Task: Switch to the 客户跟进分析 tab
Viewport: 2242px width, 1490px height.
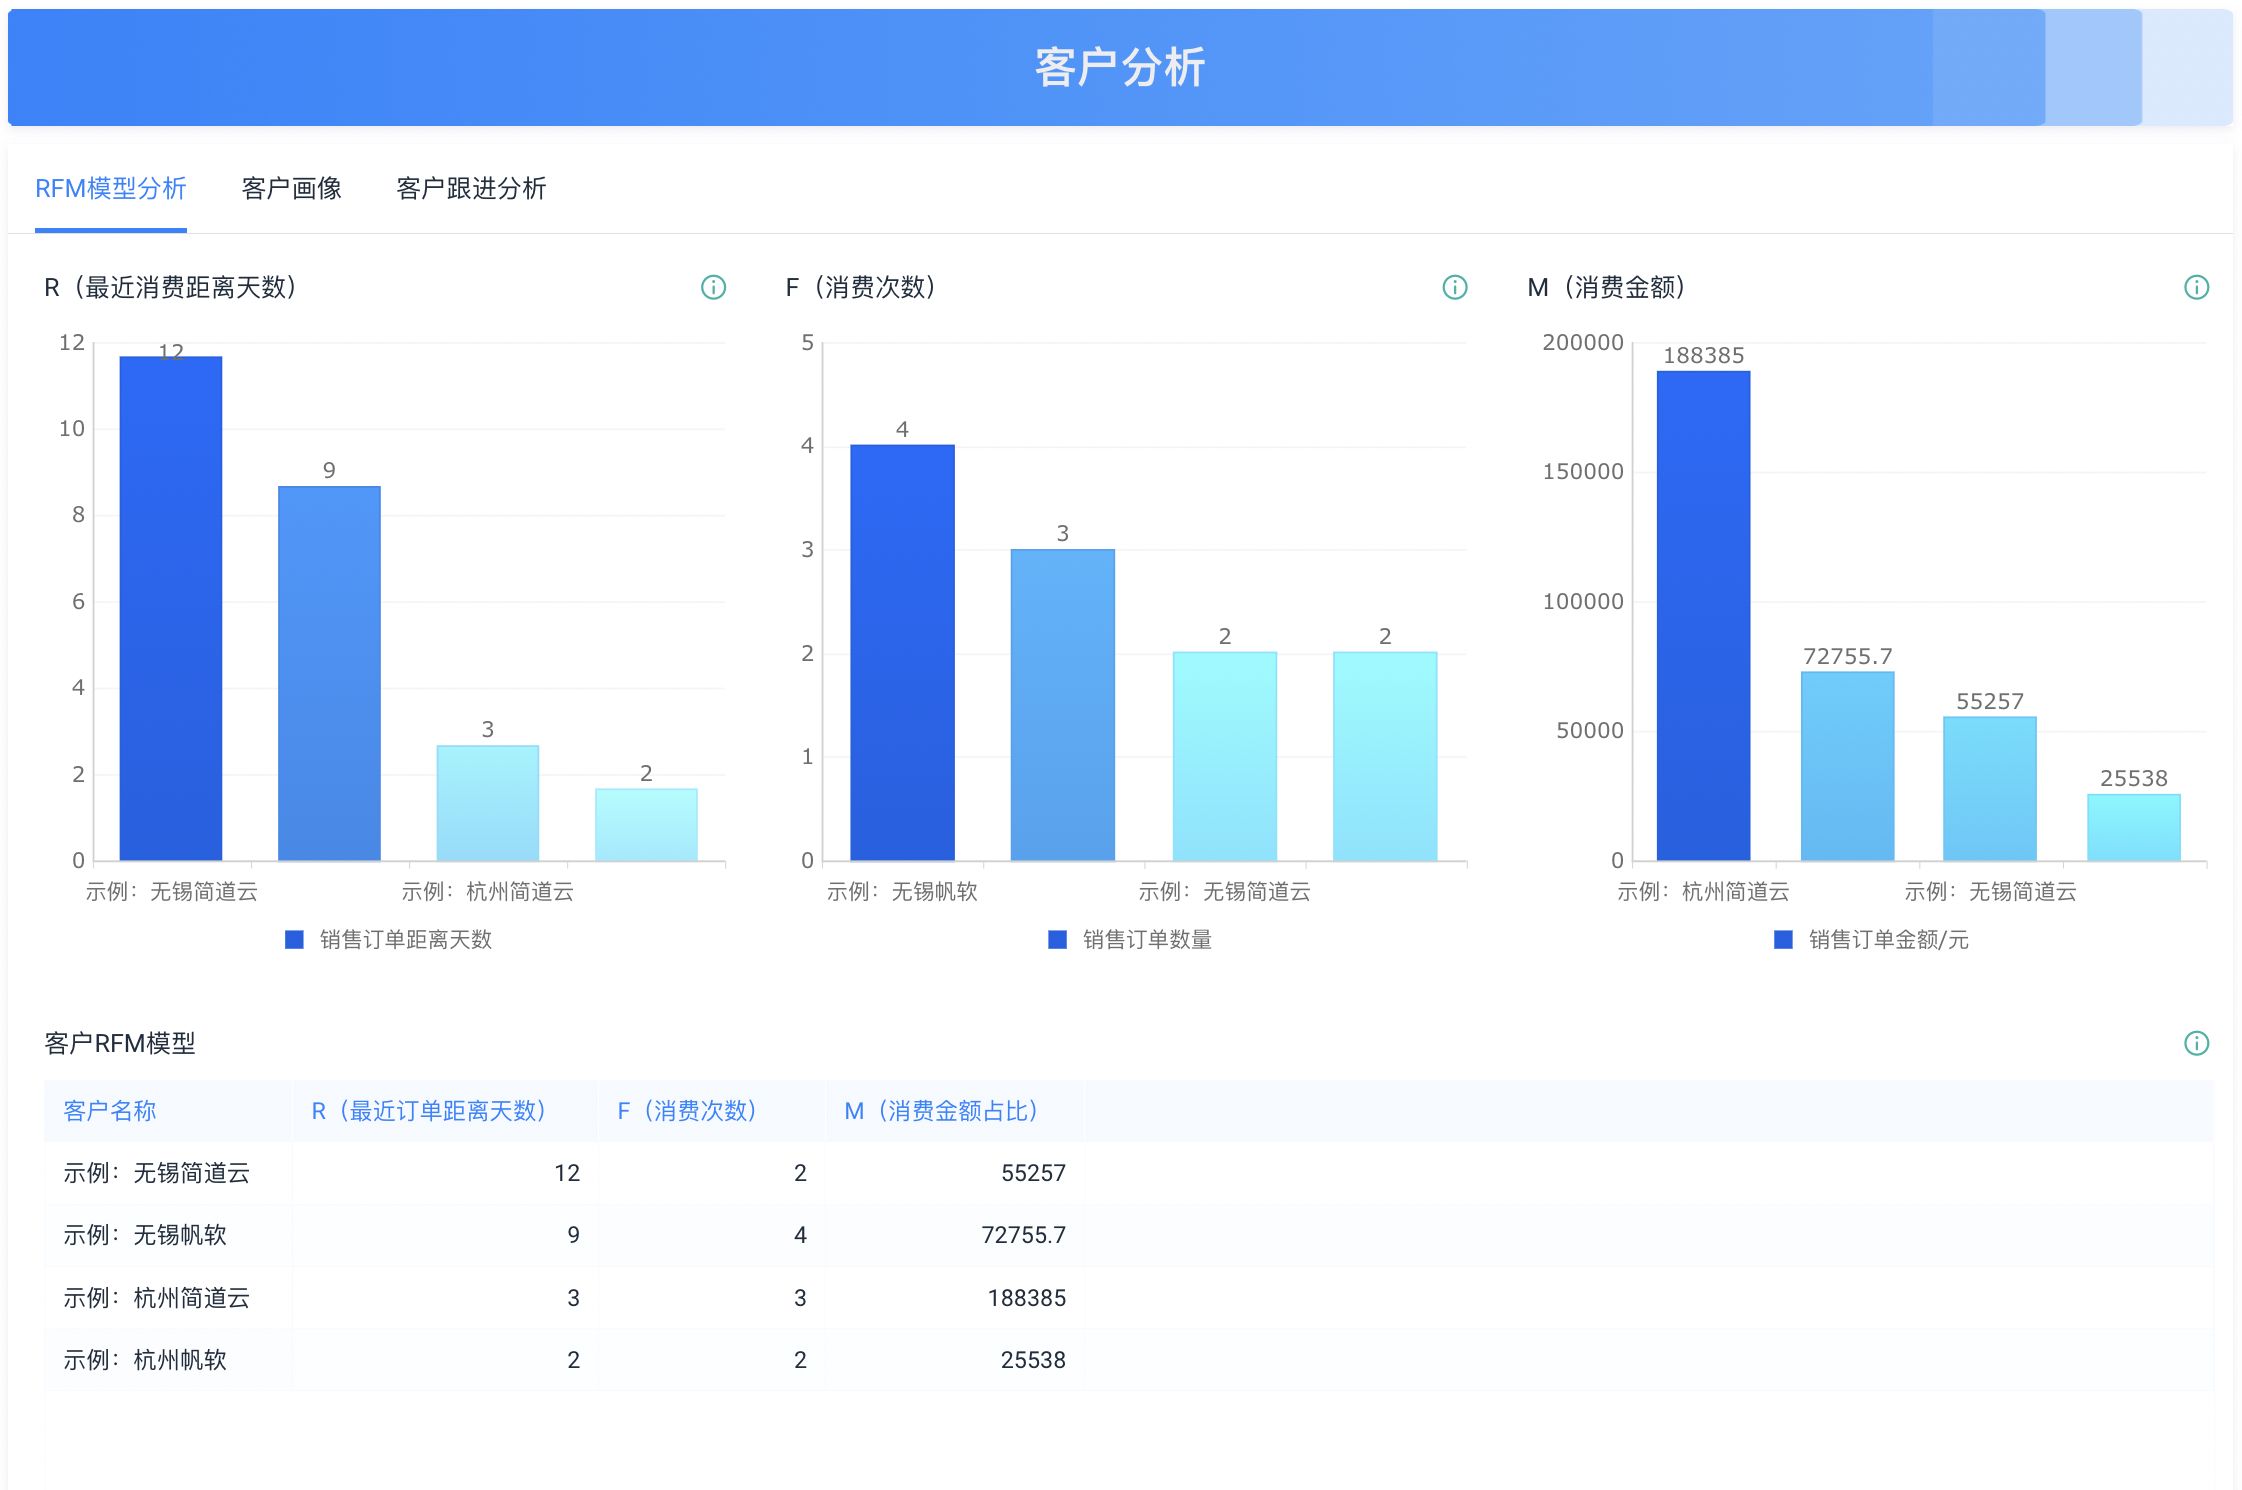Action: [470, 188]
